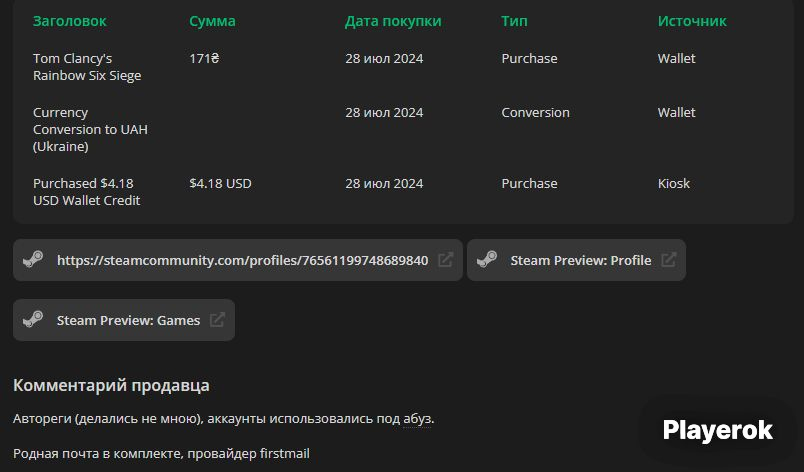Open Steam Preview: Games link
The width and height of the screenshot is (804, 472).
tap(128, 320)
